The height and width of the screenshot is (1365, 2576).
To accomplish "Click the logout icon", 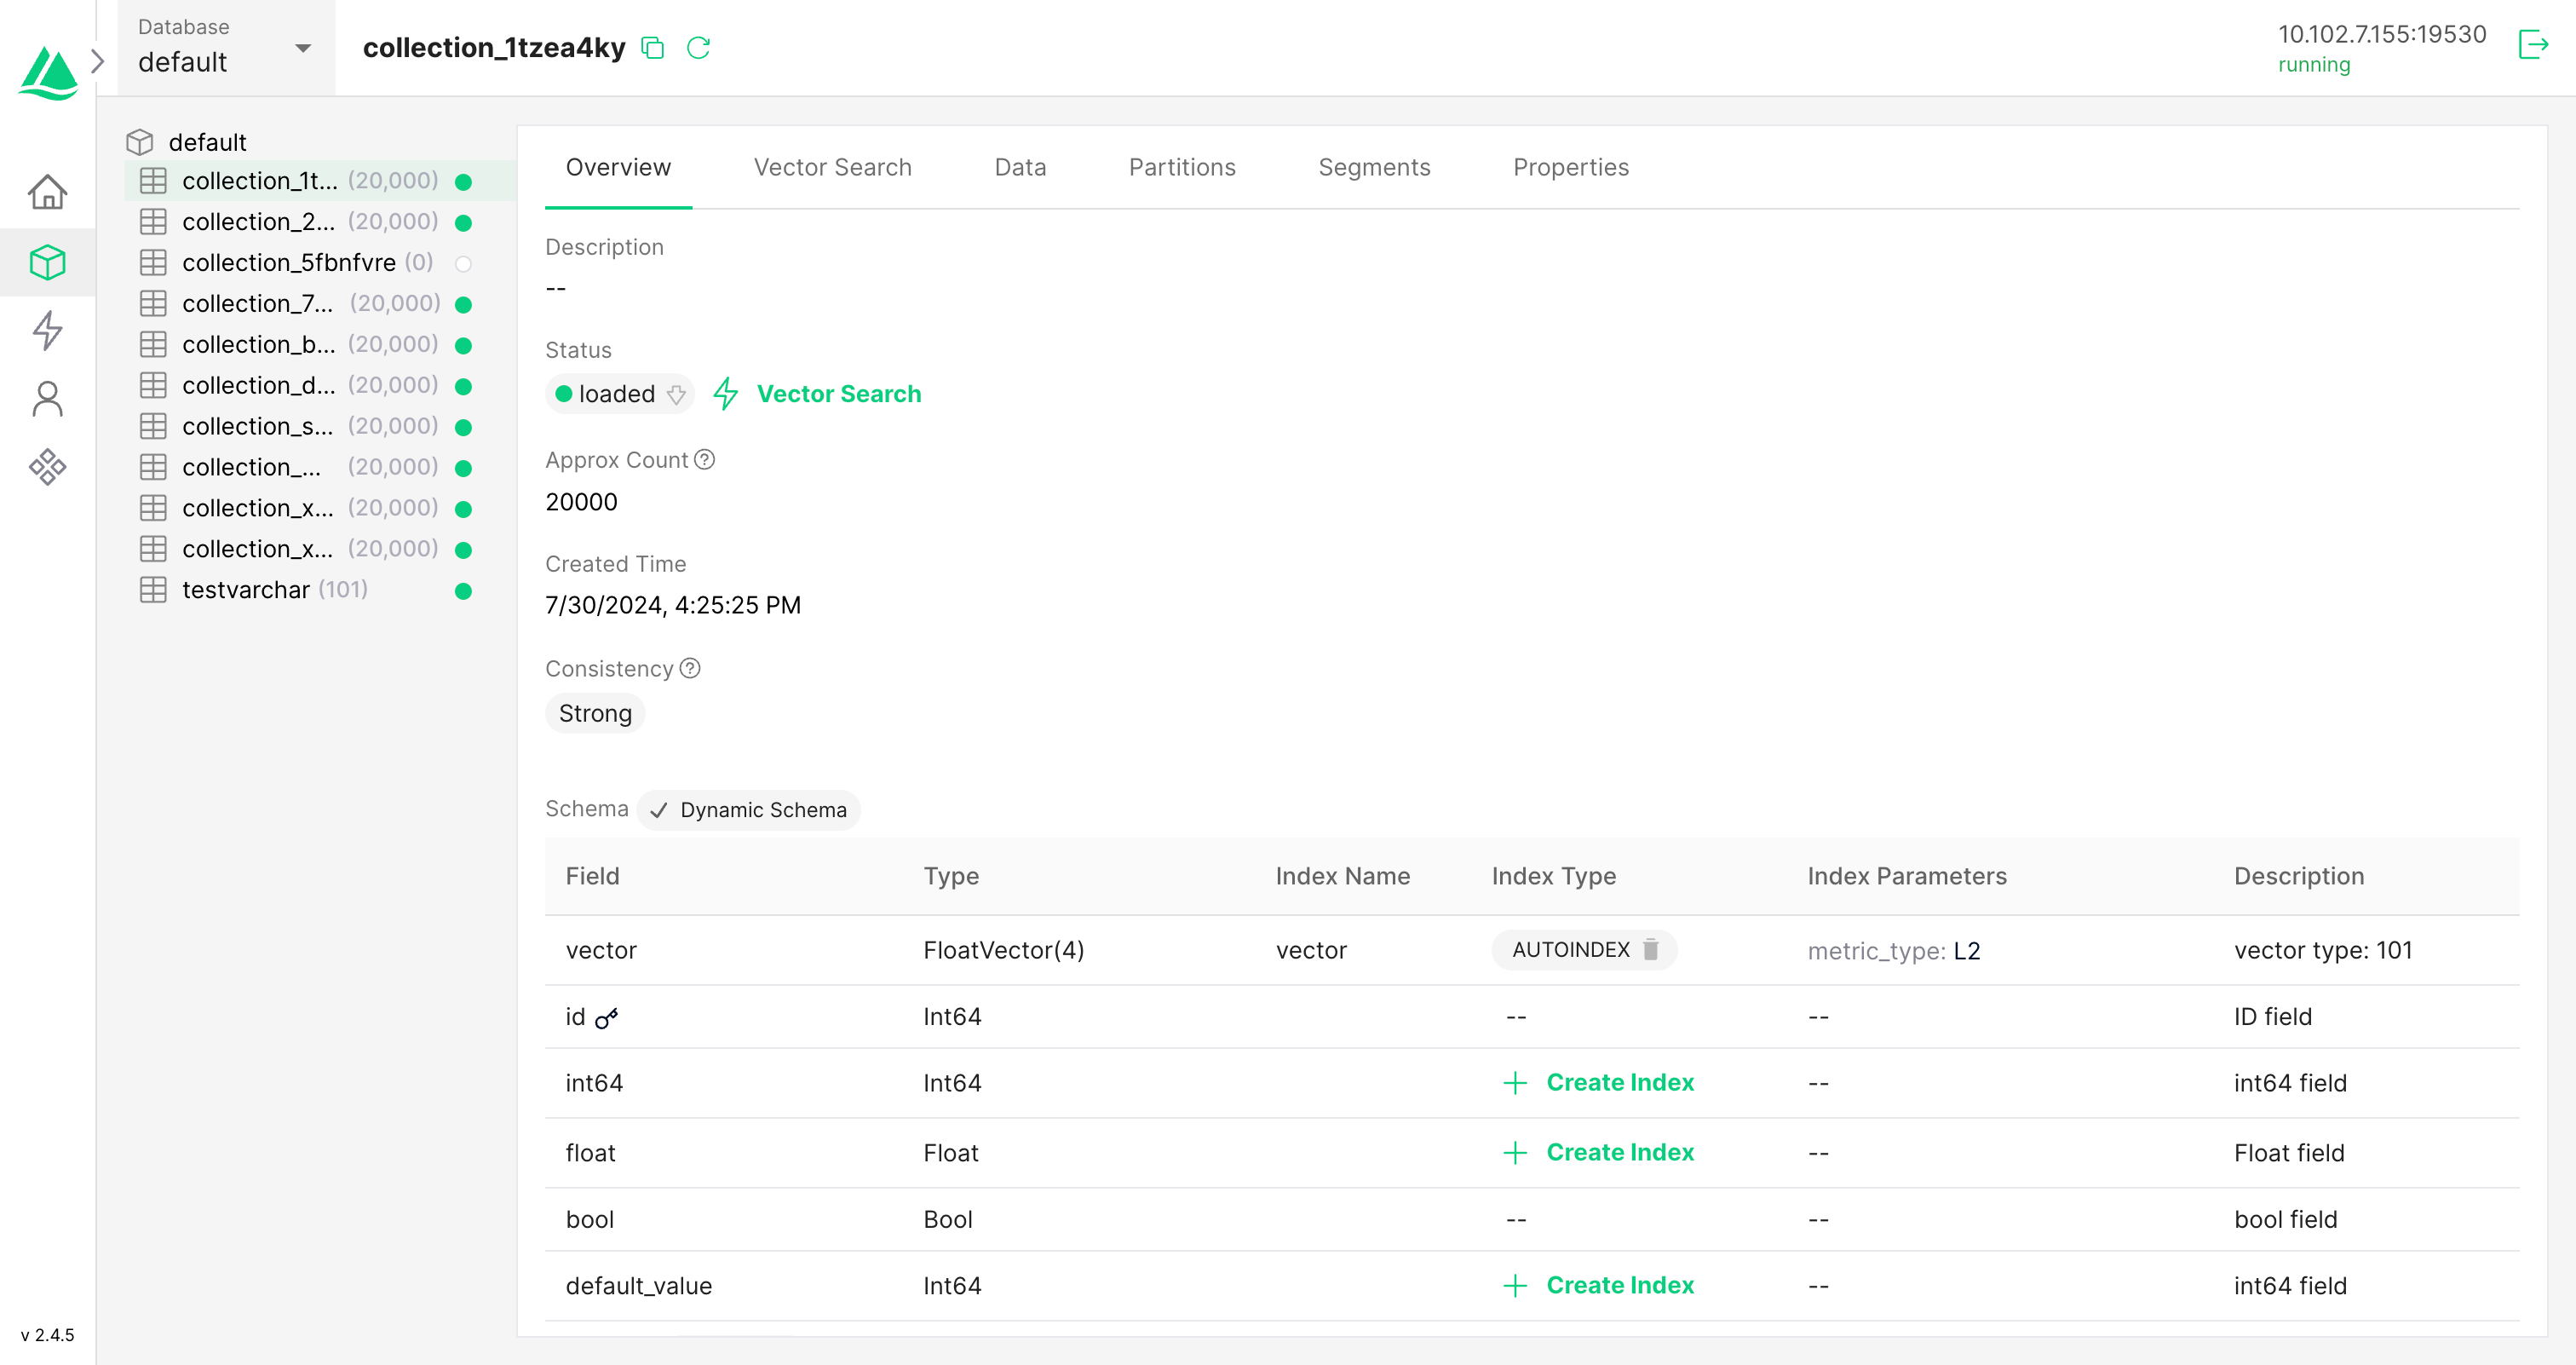I will 2532,45.
